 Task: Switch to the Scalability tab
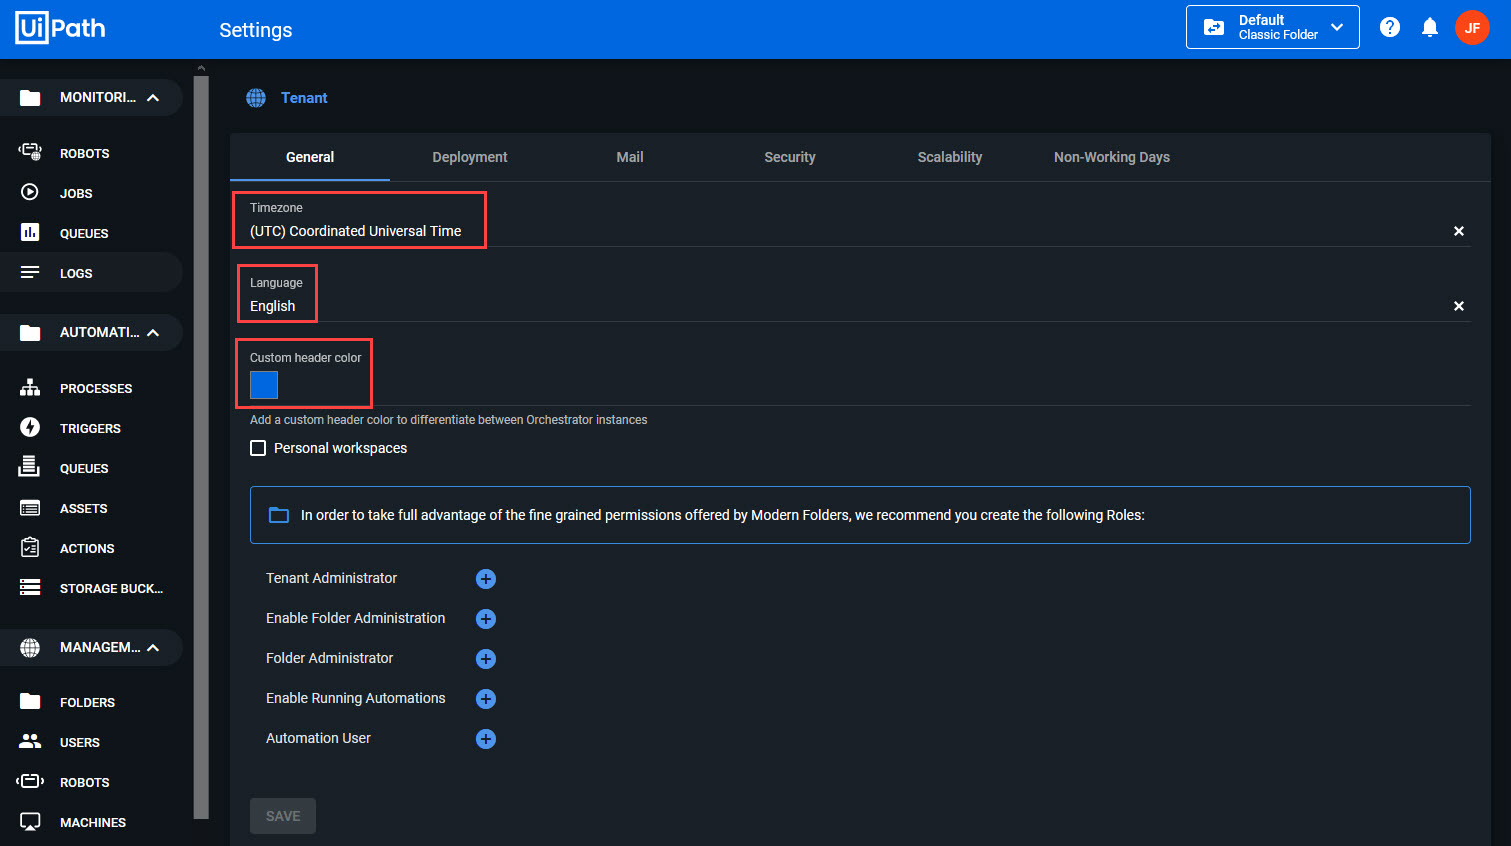point(950,157)
